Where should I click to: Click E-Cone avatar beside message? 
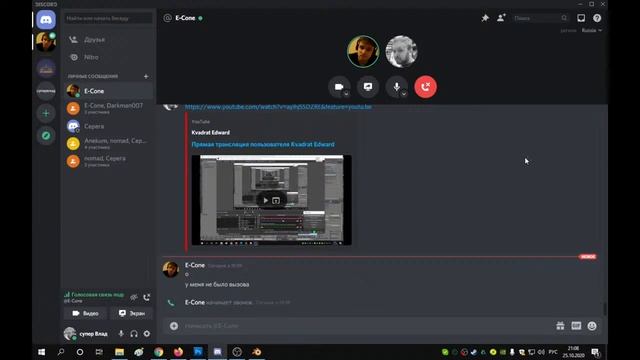tap(171, 270)
